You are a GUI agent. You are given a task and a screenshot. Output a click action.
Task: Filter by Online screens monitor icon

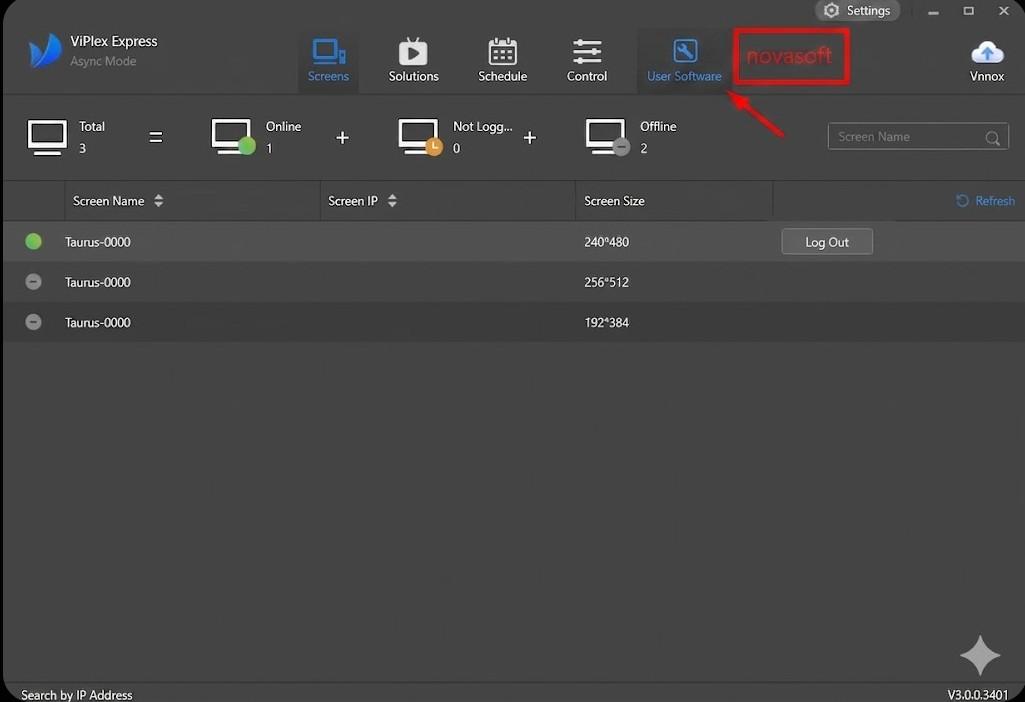click(233, 137)
